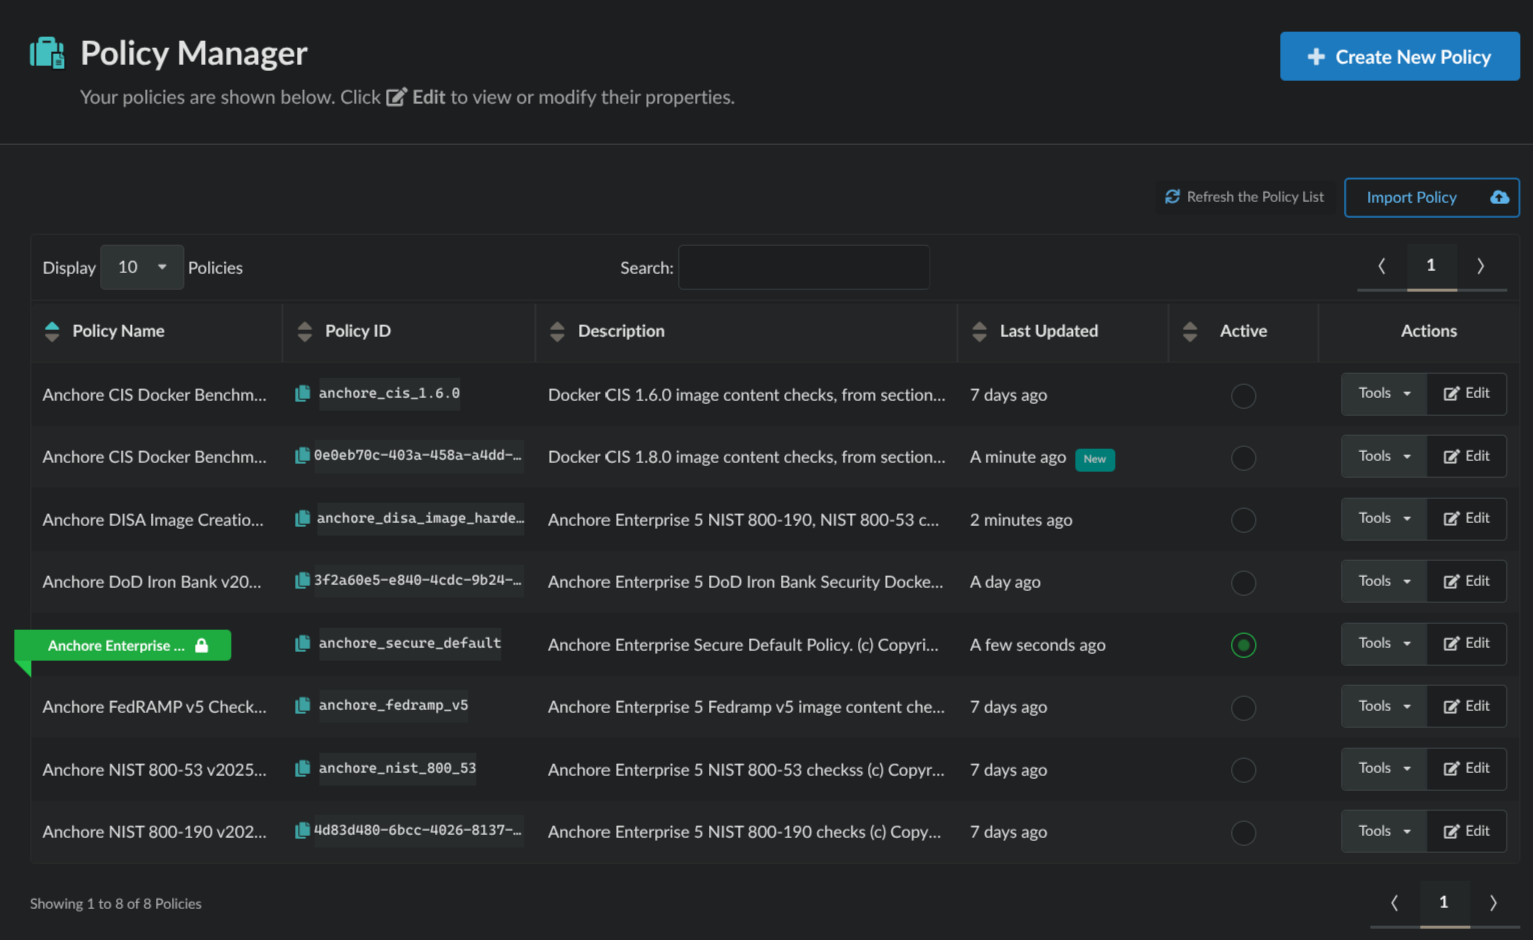Edit the Anchore Enterprise secure default policy

point(1466,643)
